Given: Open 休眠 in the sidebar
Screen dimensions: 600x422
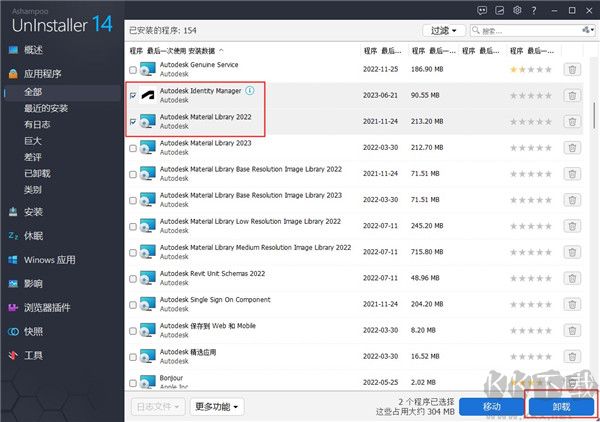Looking at the screenshot, I should tap(33, 236).
